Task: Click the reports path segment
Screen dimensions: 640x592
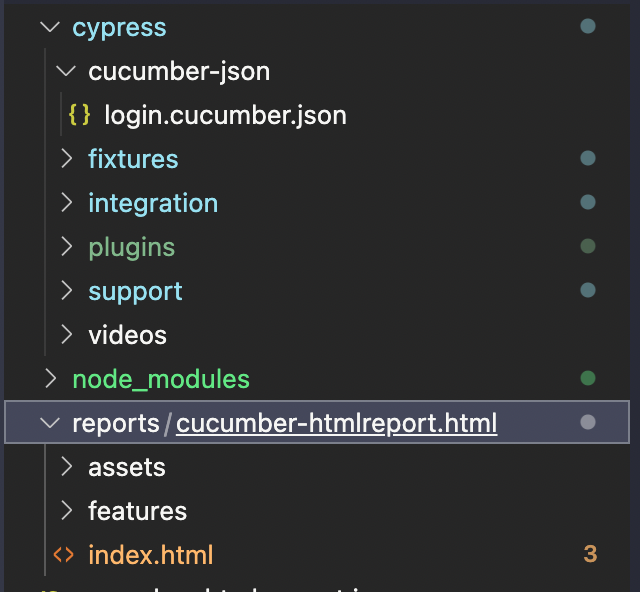Action: [x=116, y=424]
